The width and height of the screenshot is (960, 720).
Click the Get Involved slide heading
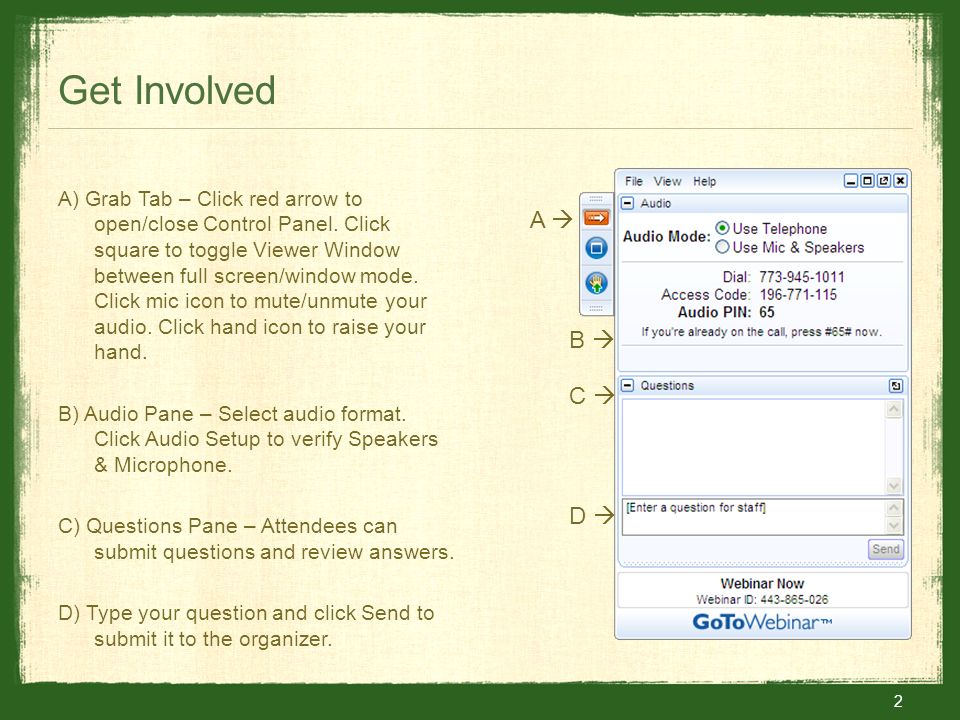(x=167, y=91)
